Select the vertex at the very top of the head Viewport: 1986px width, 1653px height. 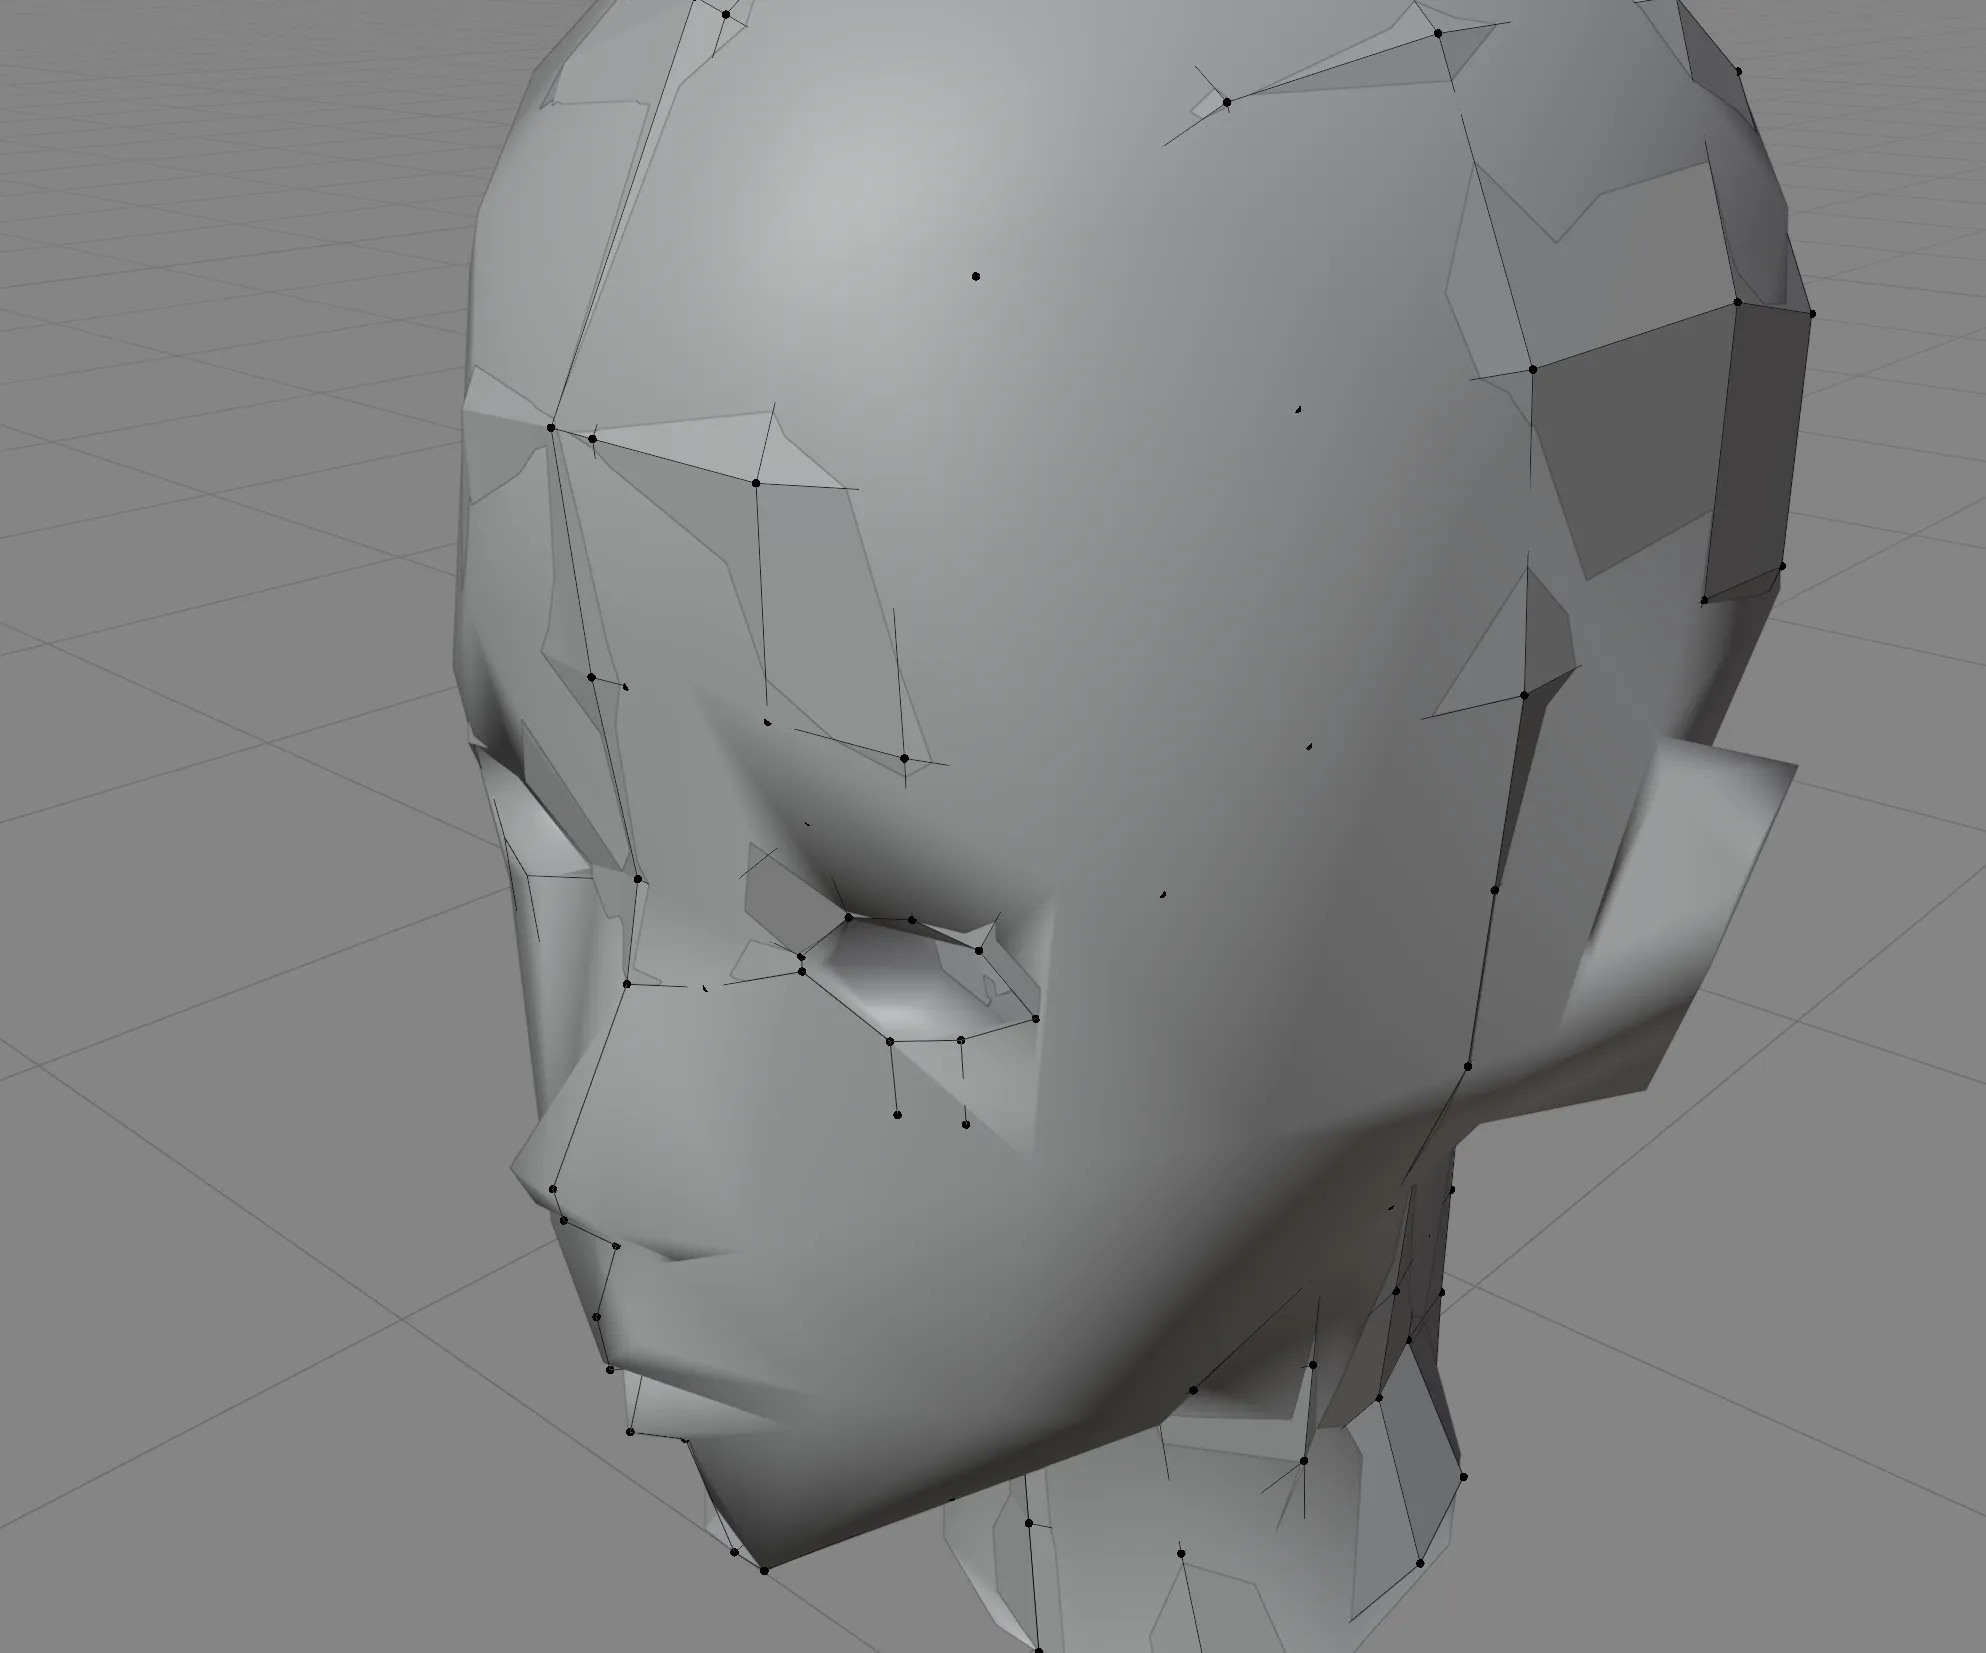pyautogui.click(x=727, y=14)
